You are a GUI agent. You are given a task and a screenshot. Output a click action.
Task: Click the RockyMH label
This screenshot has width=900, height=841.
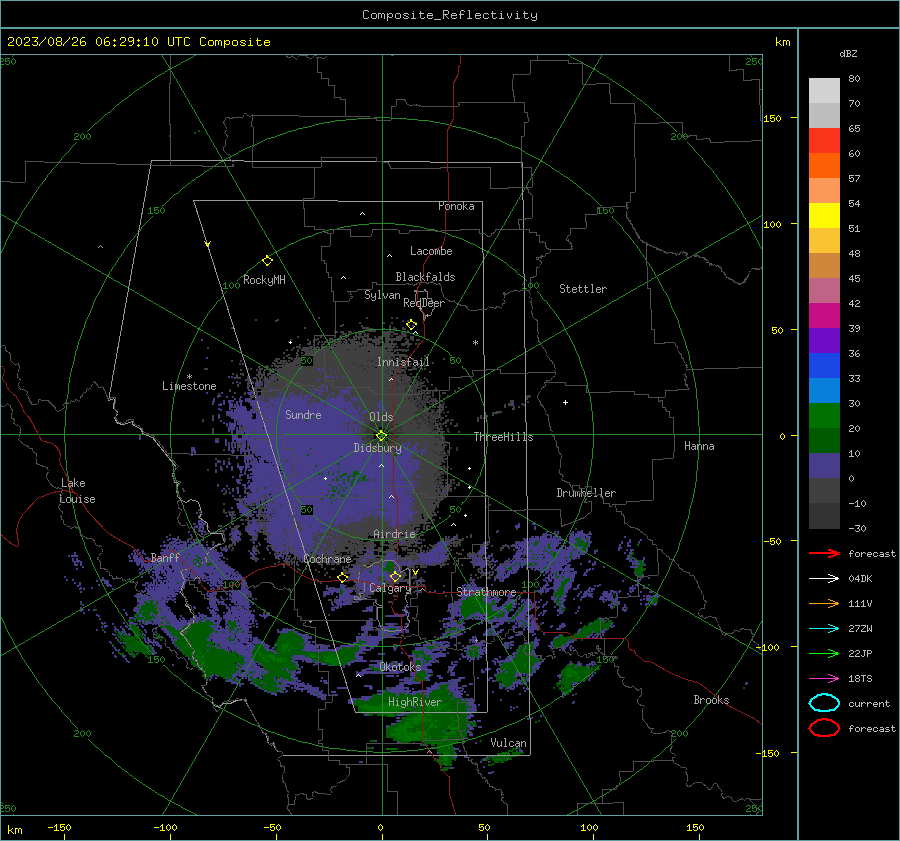coord(264,280)
